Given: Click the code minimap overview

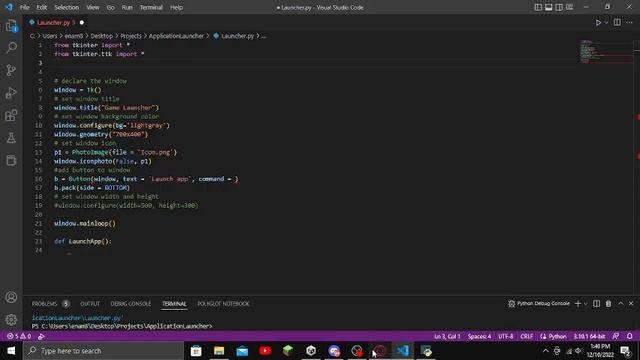Looking at the screenshot, I should tap(607, 51).
